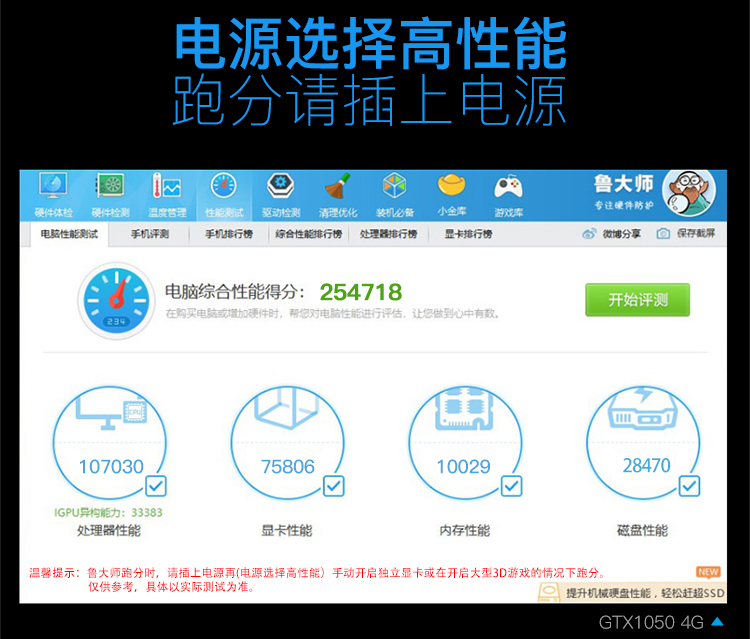The image size is (750, 639).
Task: Click the 磁盘性能 label
Action: (642, 530)
